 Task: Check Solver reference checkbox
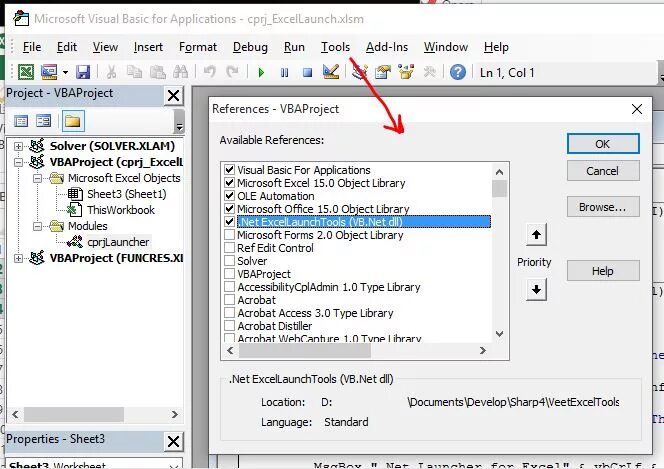tap(230, 261)
